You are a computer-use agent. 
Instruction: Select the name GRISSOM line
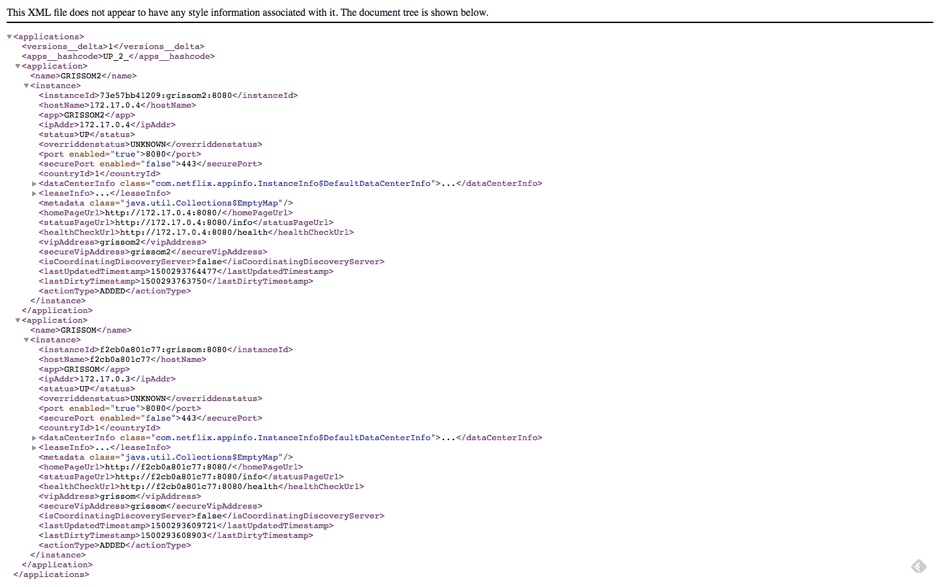pyautogui.click(x=81, y=330)
